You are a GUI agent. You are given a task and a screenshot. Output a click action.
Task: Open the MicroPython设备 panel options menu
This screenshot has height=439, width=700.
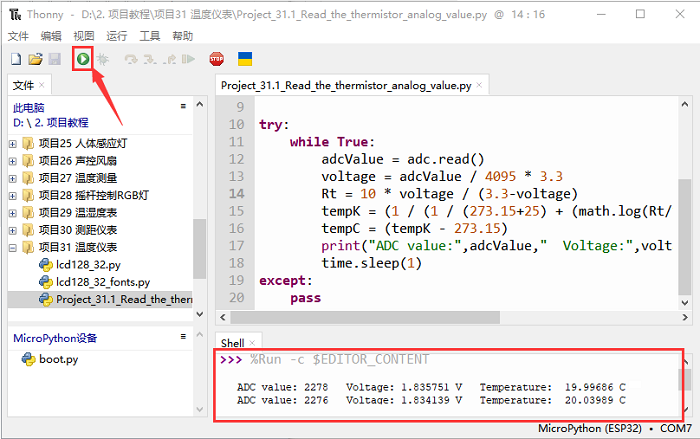click(x=182, y=337)
